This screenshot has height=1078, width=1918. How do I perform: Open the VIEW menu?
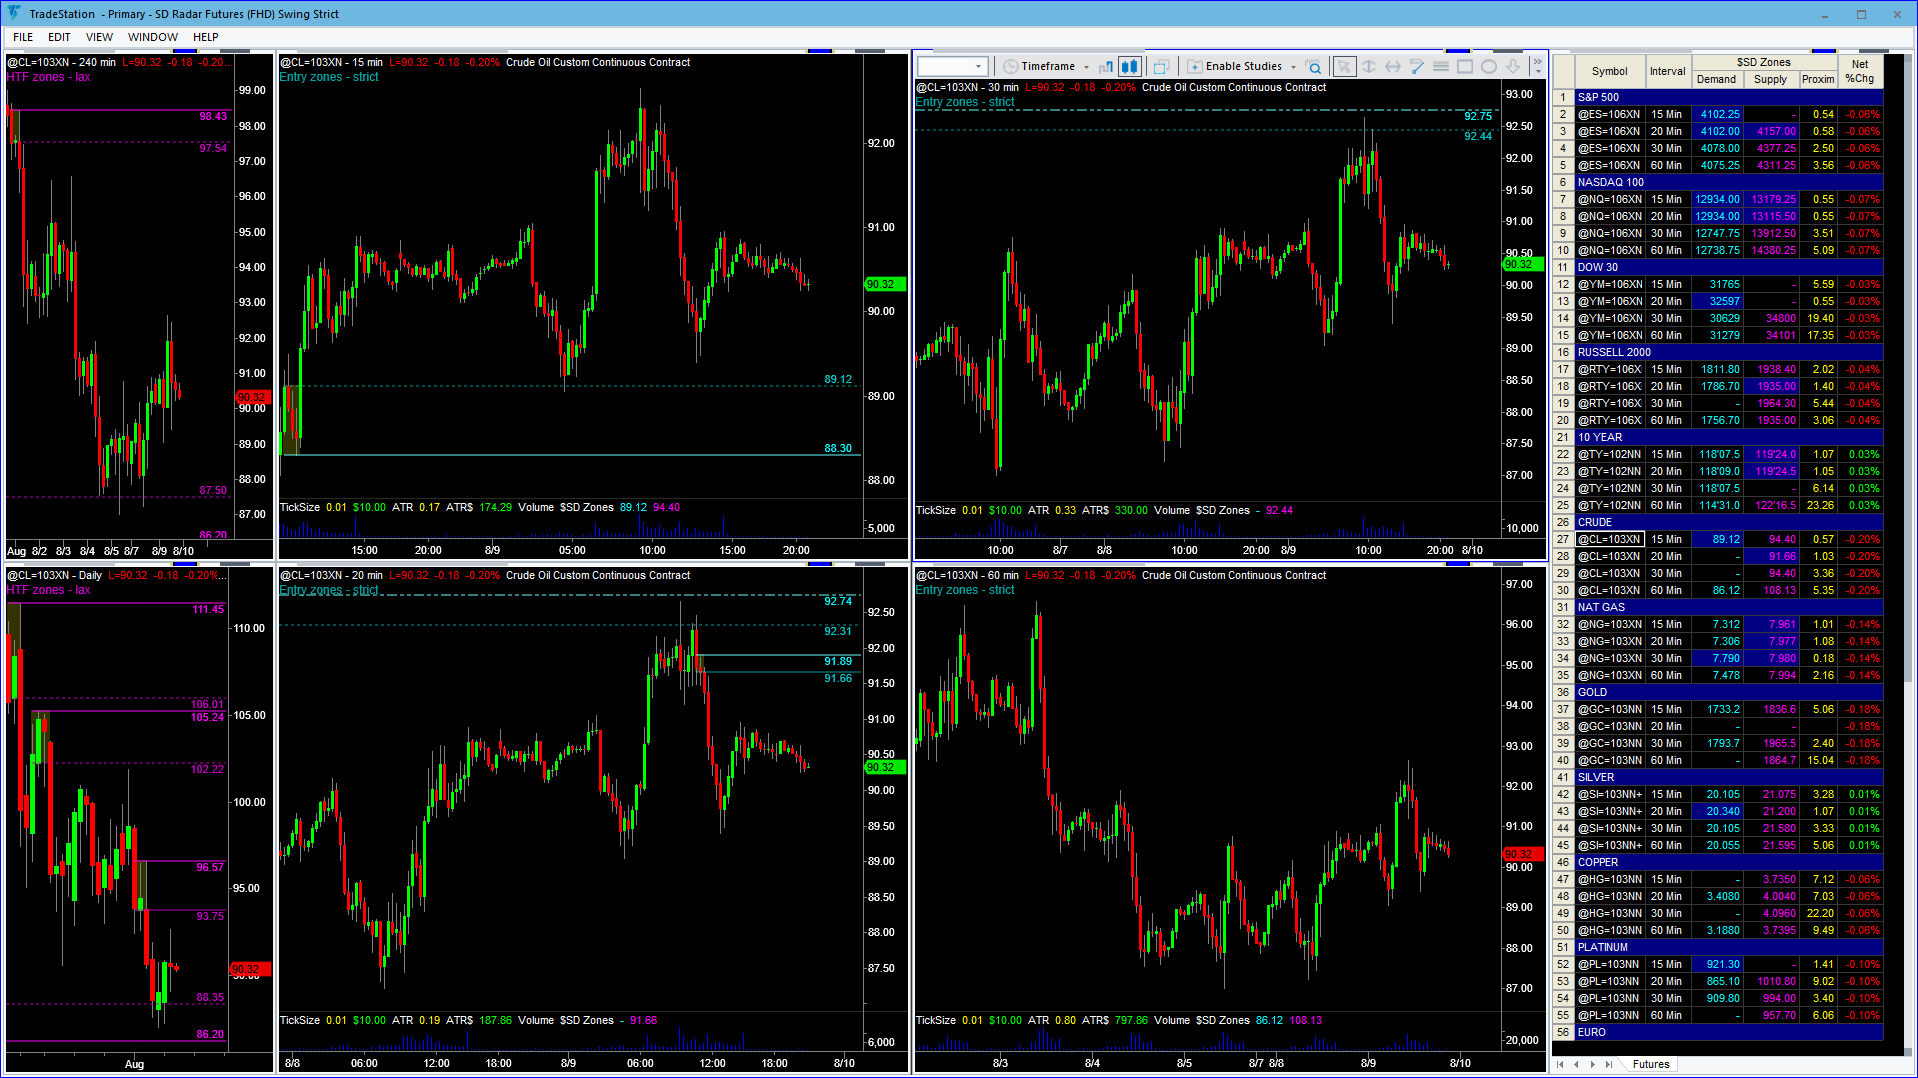click(x=99, y=37)
